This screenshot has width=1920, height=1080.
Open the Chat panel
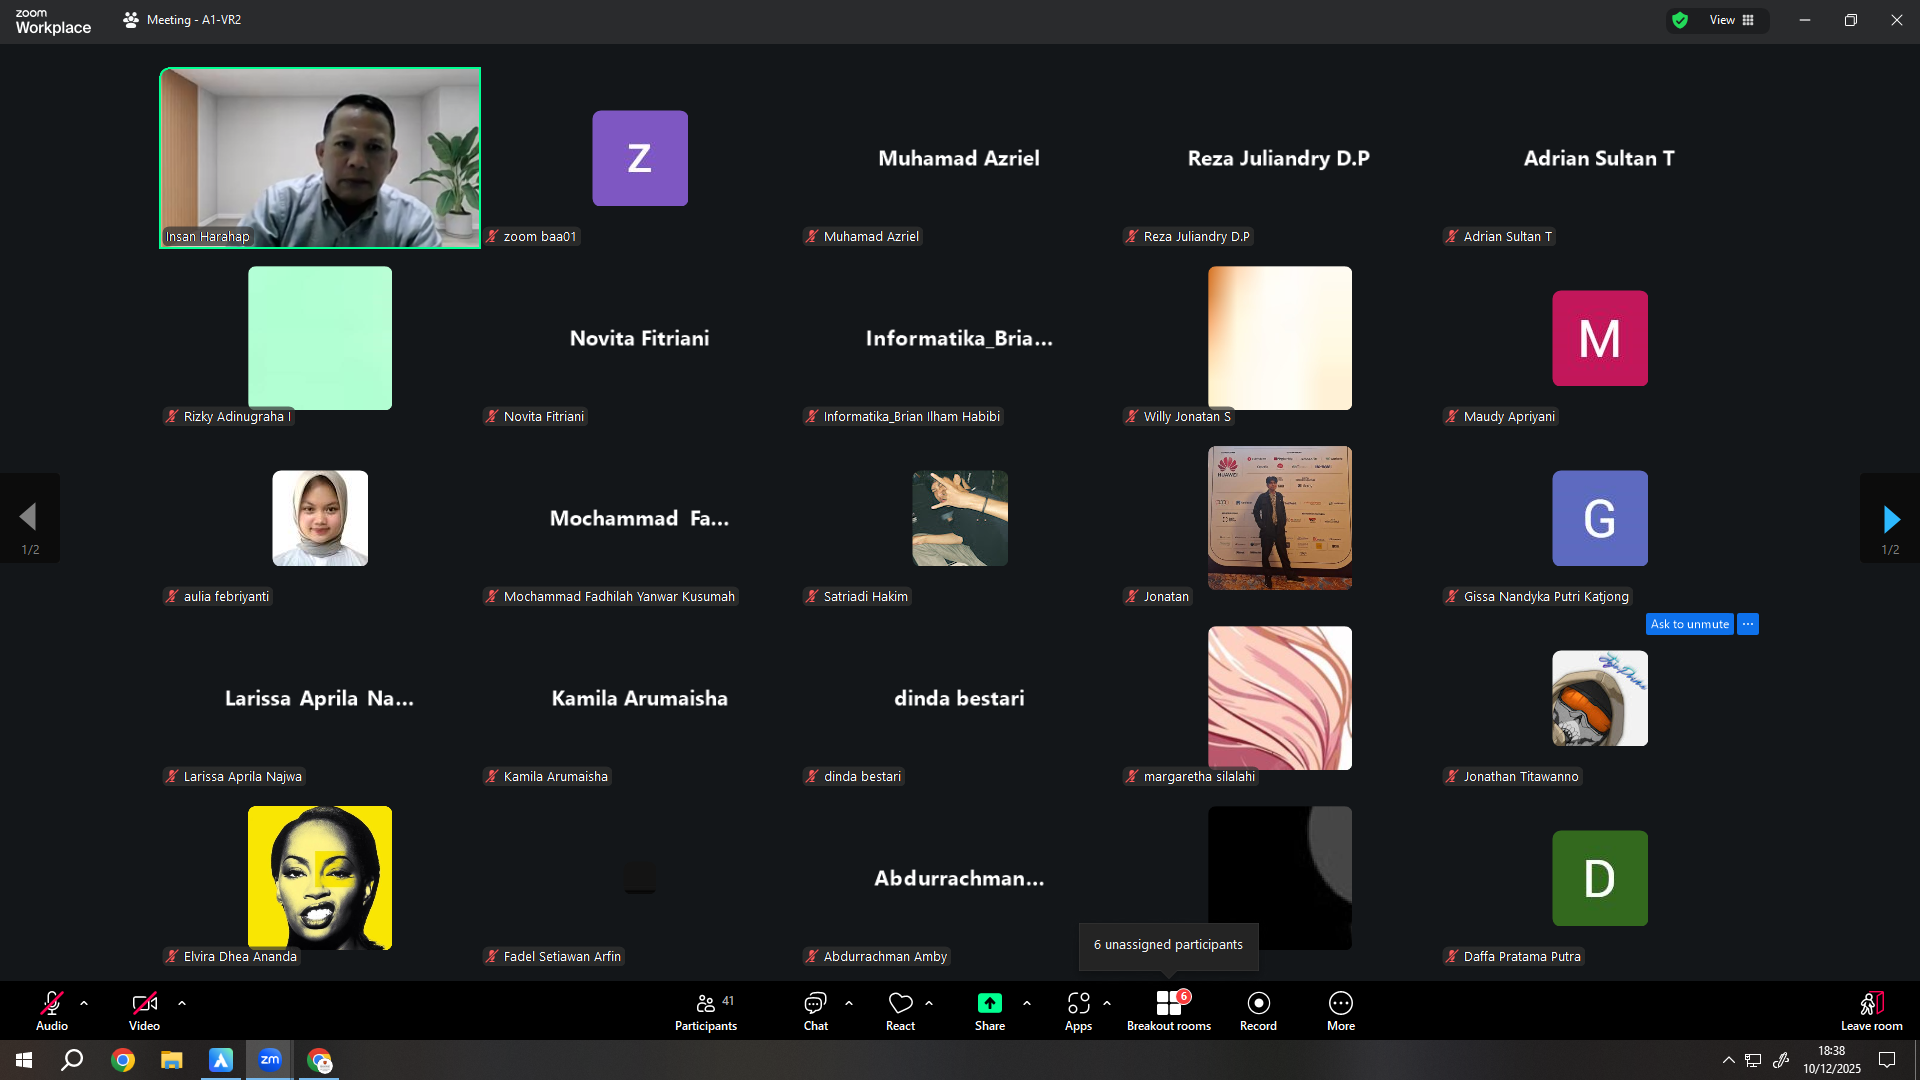point(816,1010)
